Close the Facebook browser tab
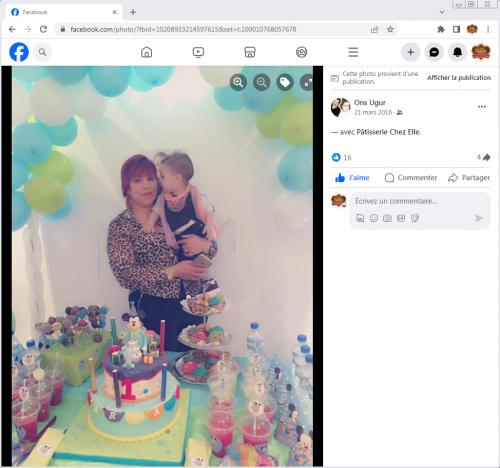The width and height of the screenshot is (500, 468). click(114, 12)
